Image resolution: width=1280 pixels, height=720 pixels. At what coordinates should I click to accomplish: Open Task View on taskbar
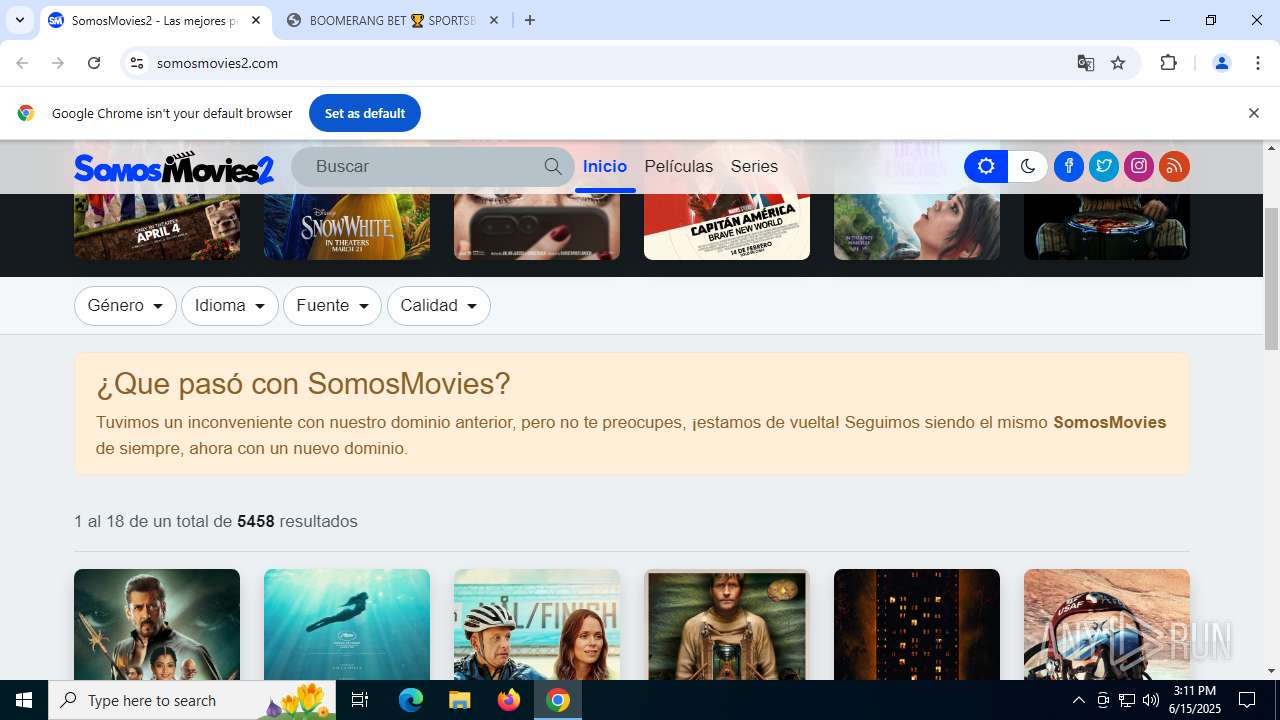tap(360, 700)
